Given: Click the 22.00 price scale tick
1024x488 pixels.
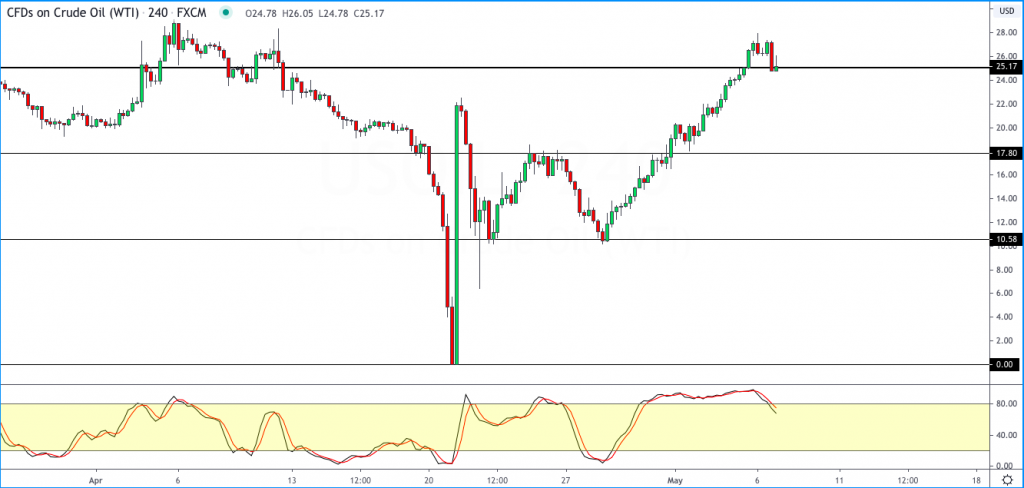Looking at the screenshot, I should pyautogui.click(x=1006, y=104).
